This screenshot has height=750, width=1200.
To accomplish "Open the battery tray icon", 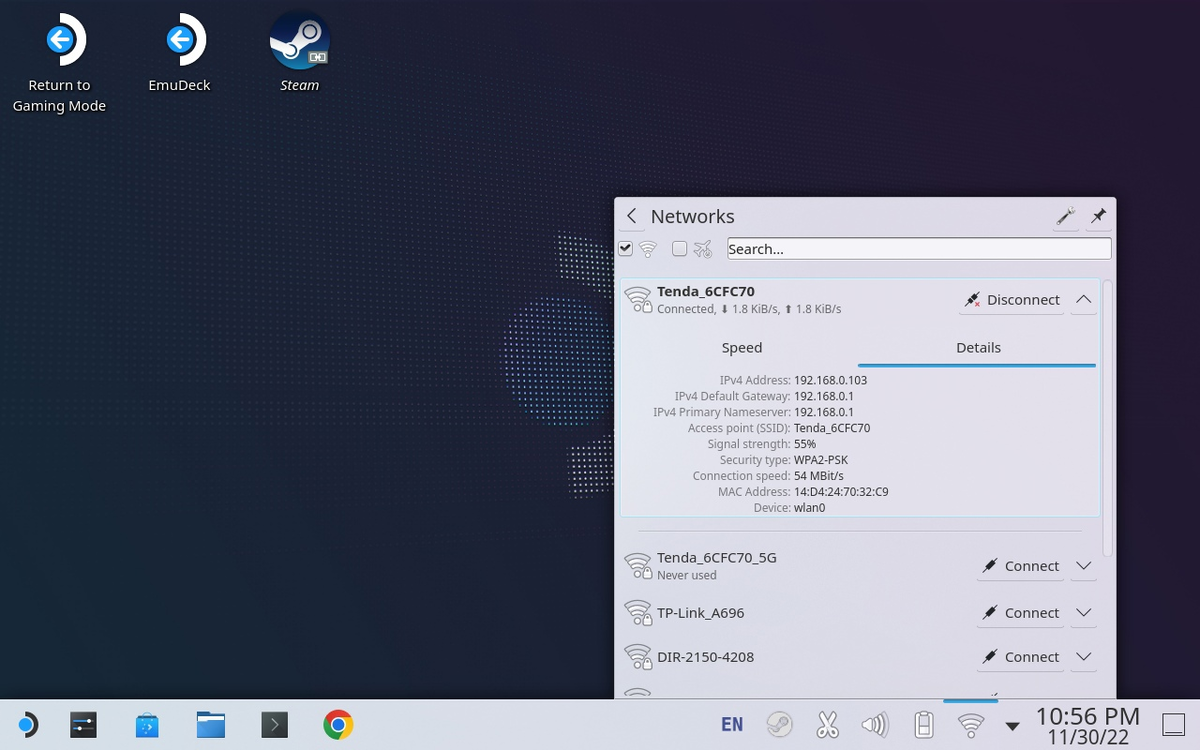I will pyautogui.click(x=924, y=725).
